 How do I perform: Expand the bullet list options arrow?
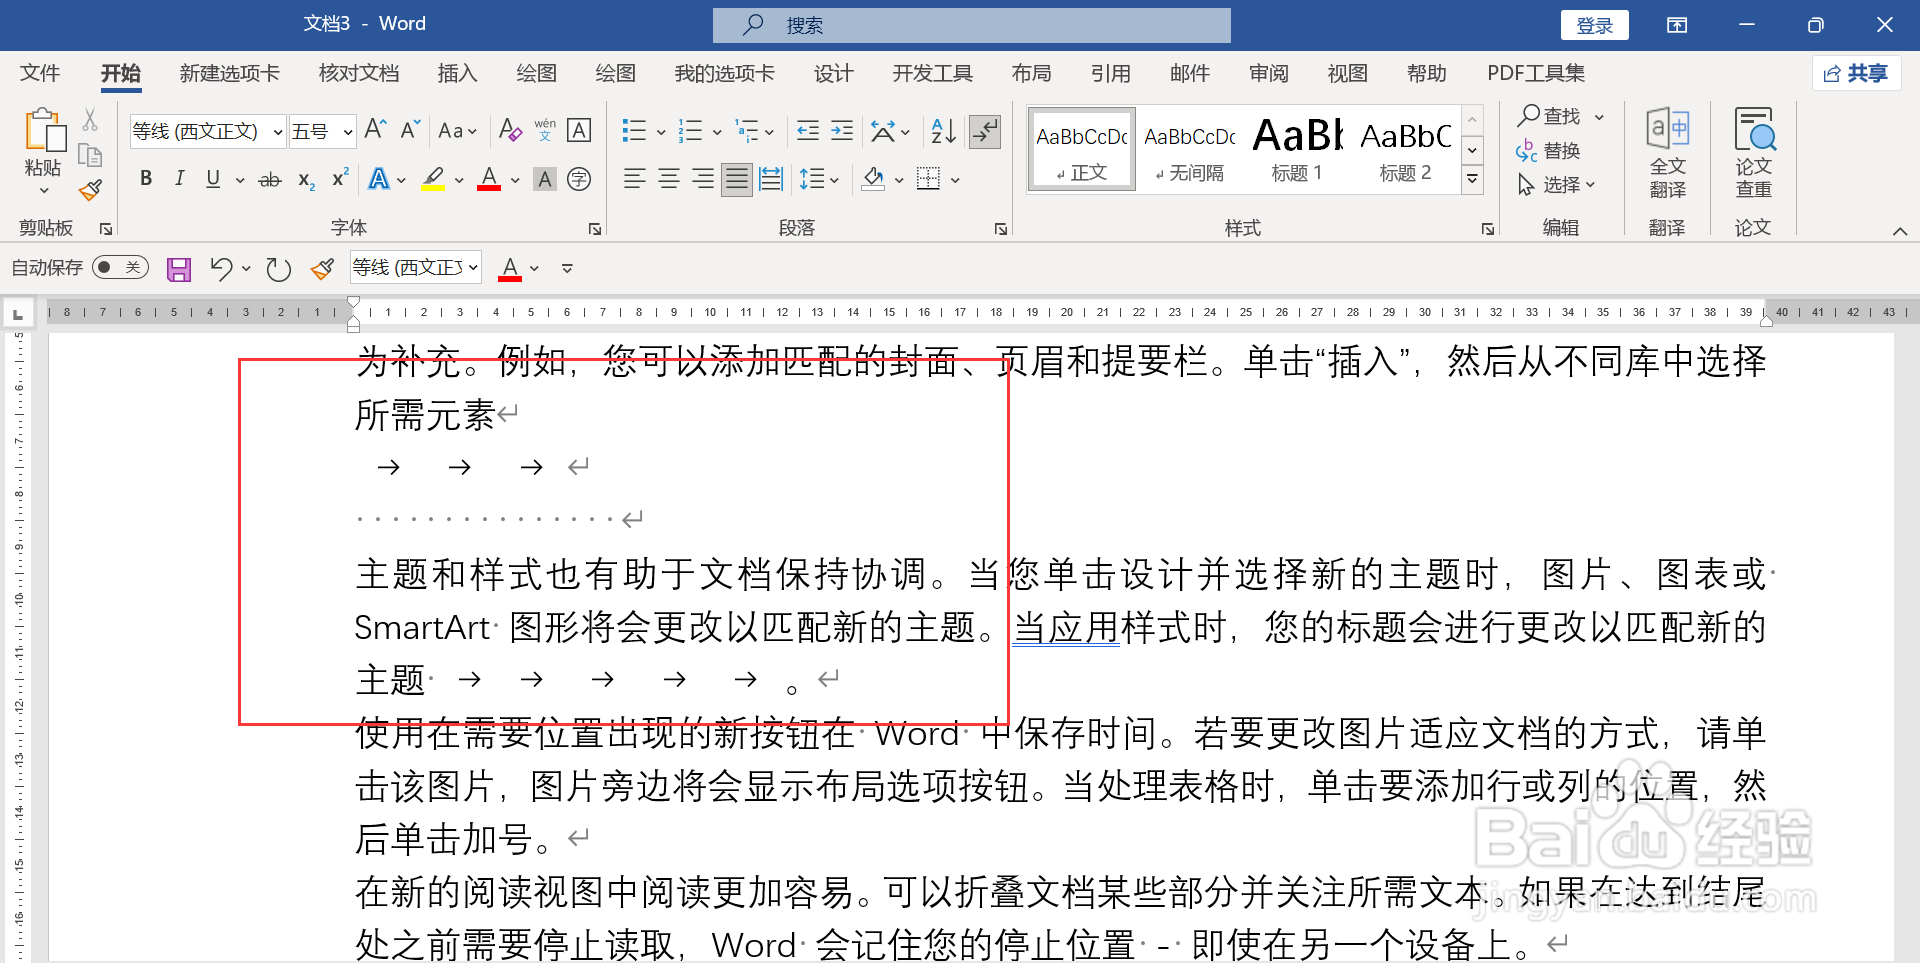click(661, 132)
